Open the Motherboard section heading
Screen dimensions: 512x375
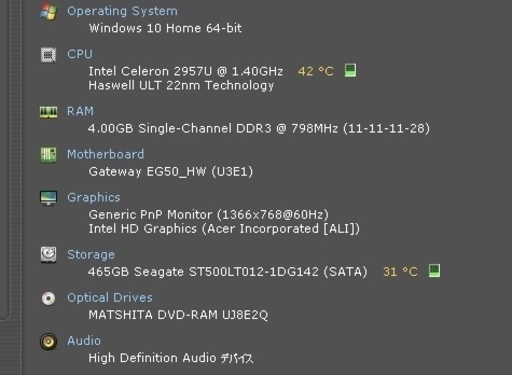coord(106,154)
